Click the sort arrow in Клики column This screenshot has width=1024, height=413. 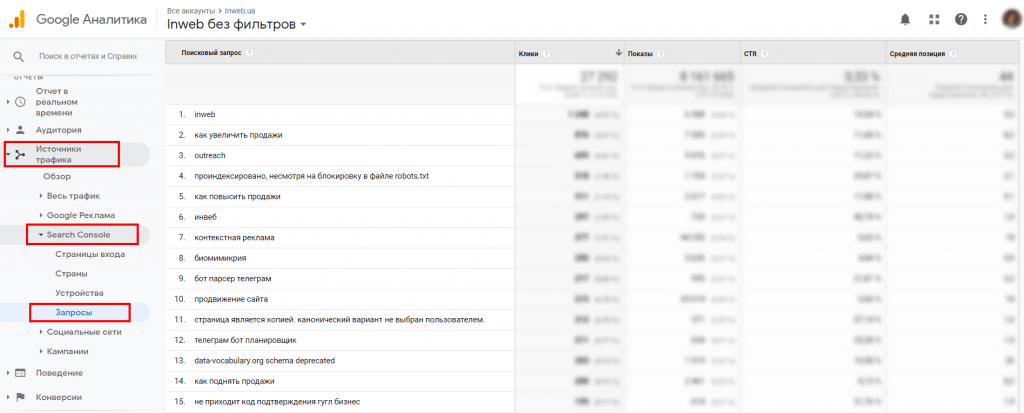pyautogui.click(x=618, y=53)
